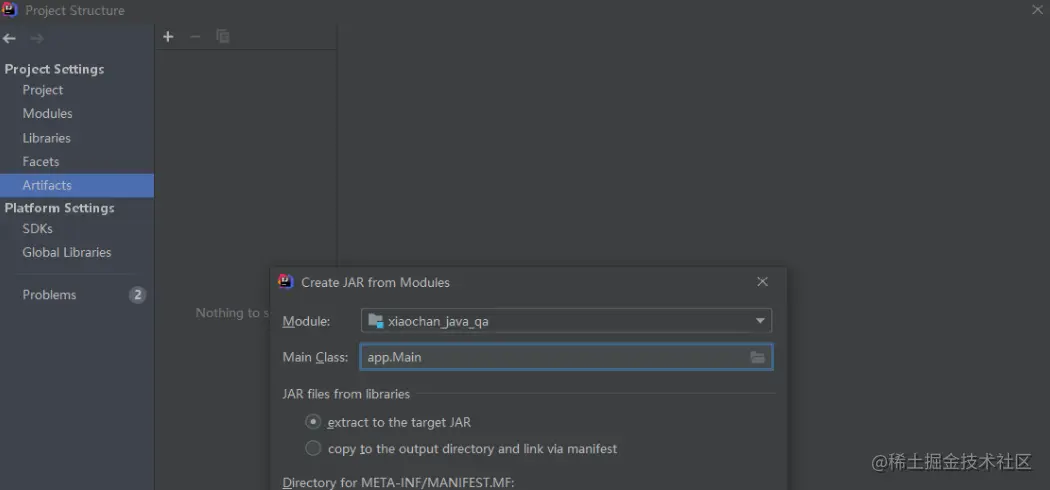
Task: Close the Create JAR from Modules dialog
Action: pyautogui.click(x=762, y=282)
